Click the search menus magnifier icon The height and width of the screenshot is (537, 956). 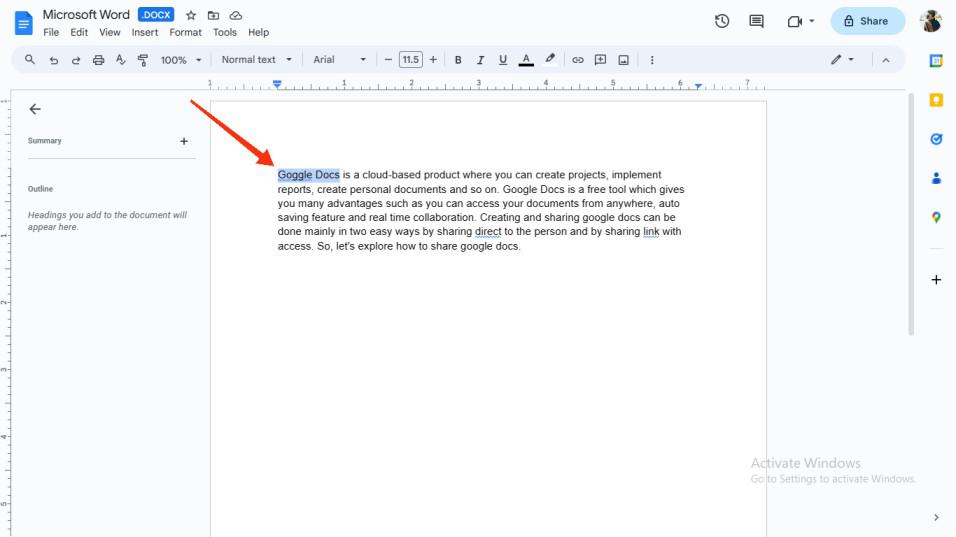[x=29, y=60]
